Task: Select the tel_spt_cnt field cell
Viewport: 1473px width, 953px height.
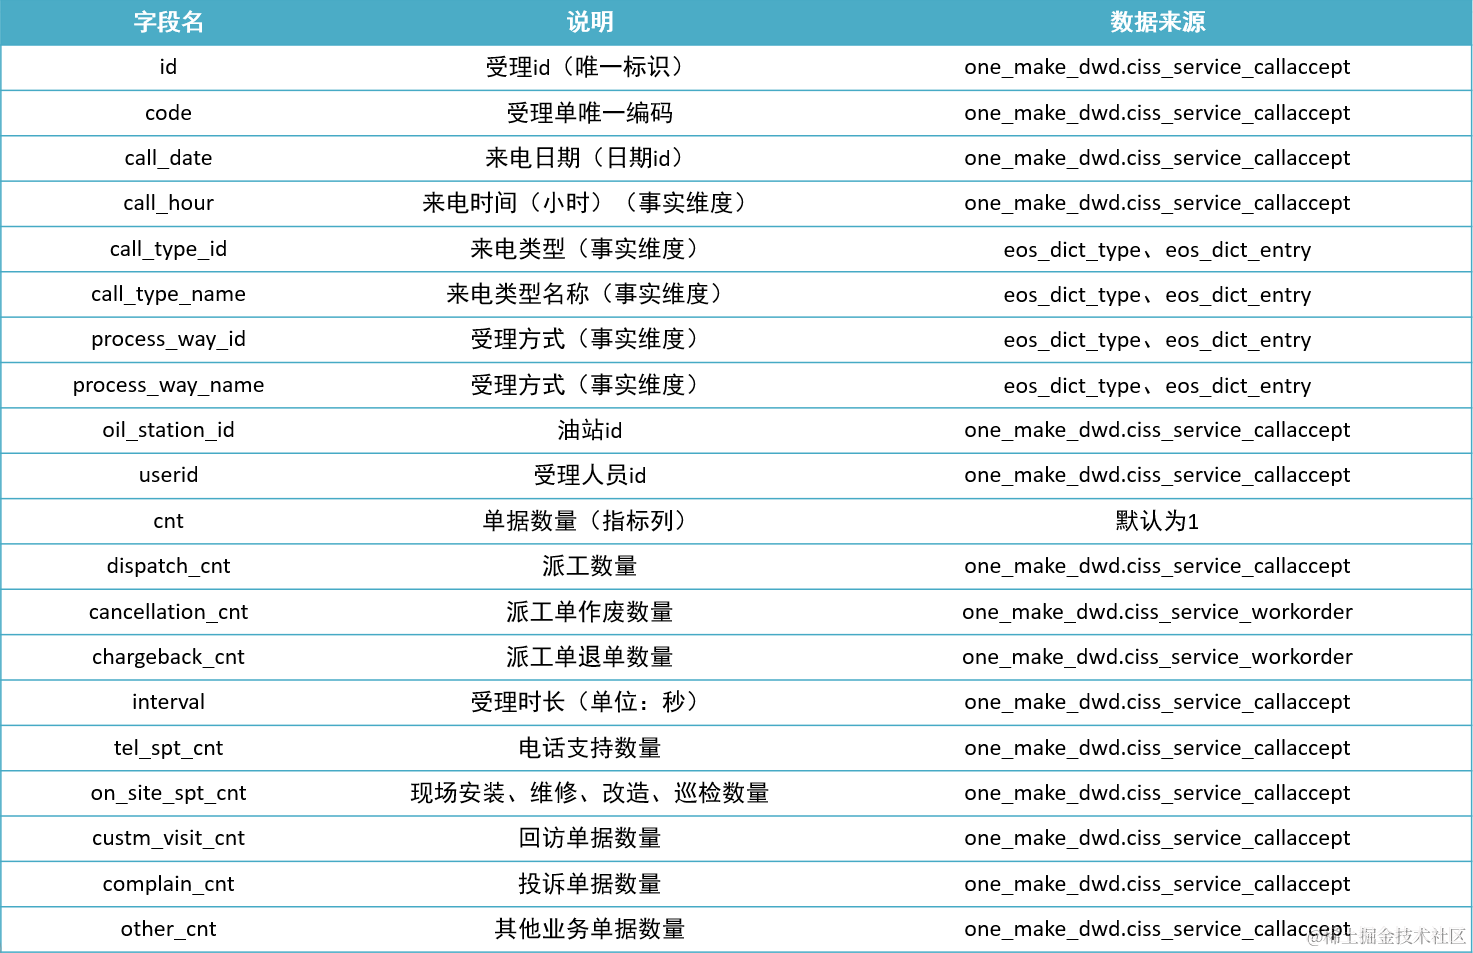Action: point(168,748)
